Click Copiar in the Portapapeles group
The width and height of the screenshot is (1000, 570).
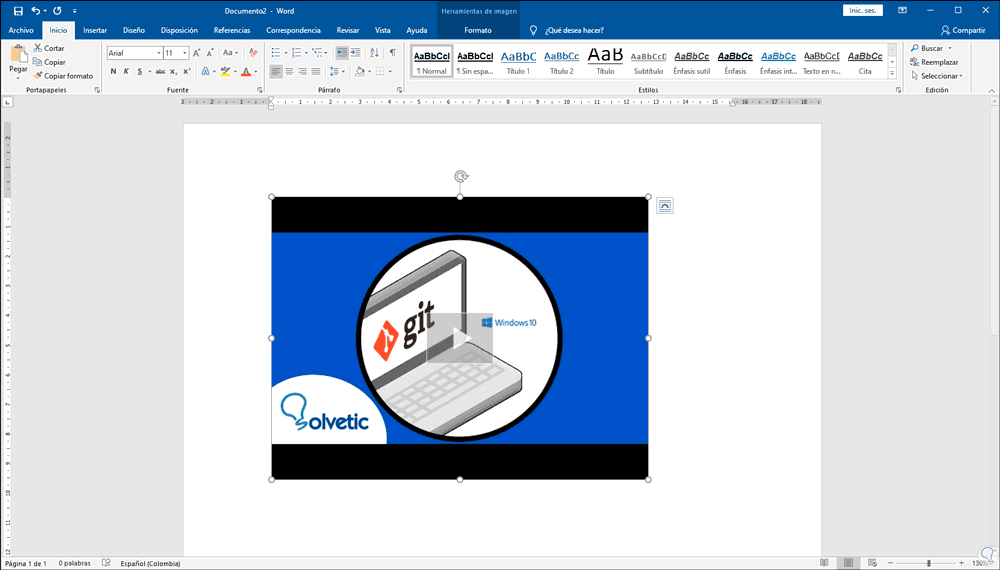tap(49, 62)
